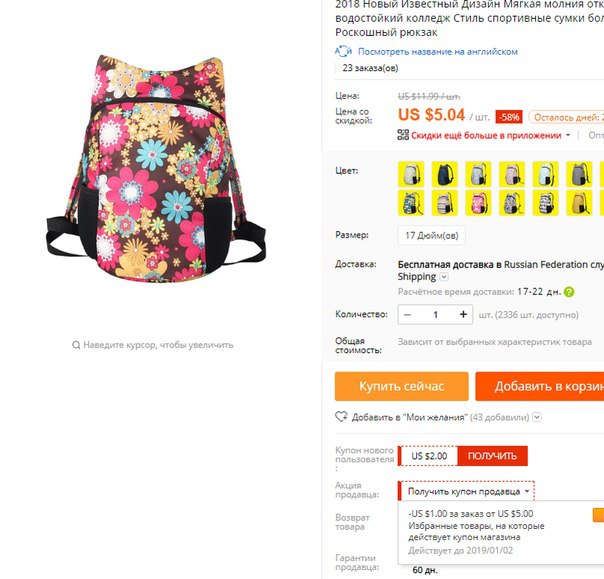Expand the shipping method dropdown arrow

(x=444, y=277)
